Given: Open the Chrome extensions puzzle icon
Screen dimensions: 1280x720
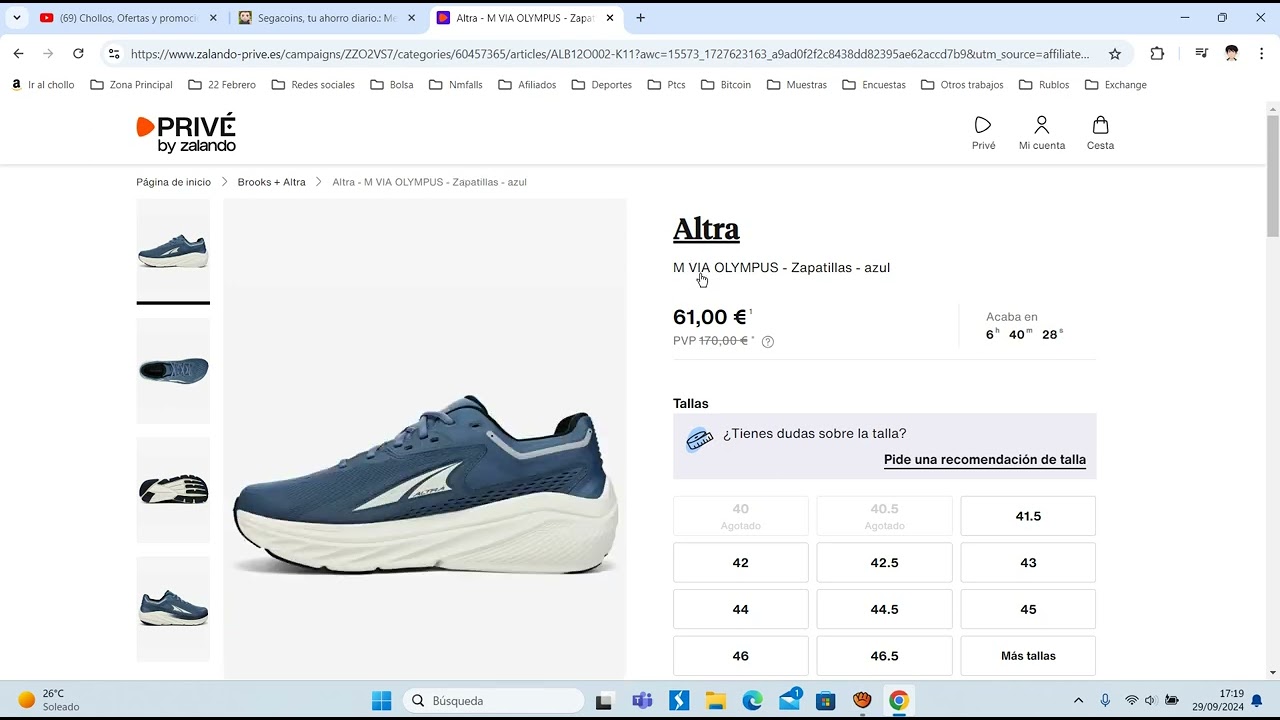Looking at the screenshot, I should coord(1157,54).
